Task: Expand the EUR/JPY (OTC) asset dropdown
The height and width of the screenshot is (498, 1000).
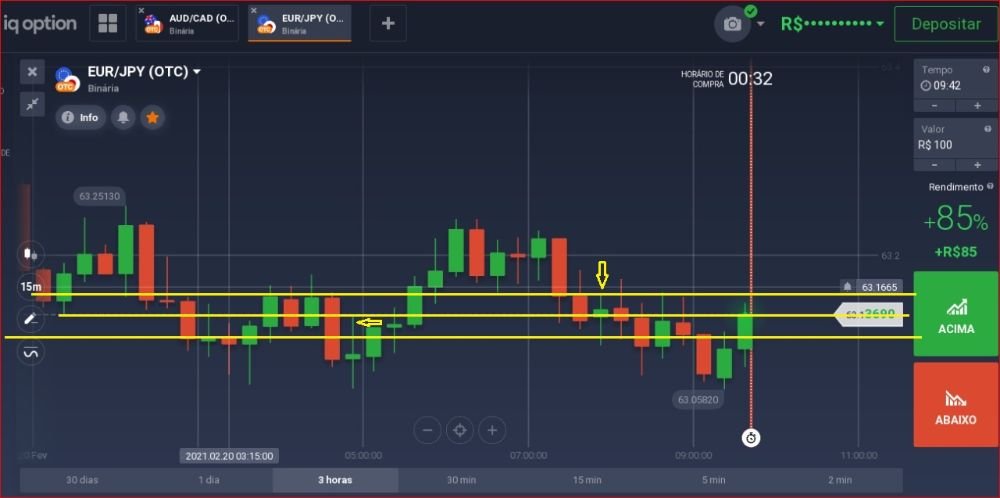Action: 197,72
